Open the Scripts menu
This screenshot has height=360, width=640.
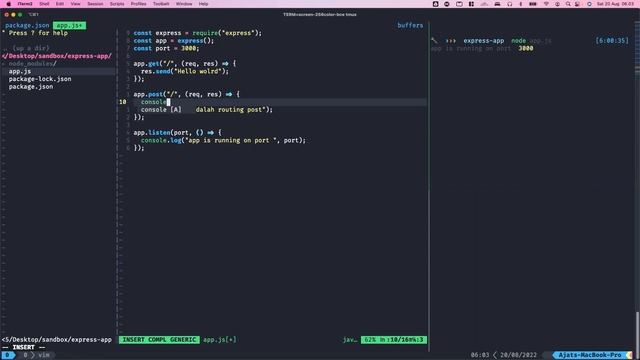[x=117, y=4]
